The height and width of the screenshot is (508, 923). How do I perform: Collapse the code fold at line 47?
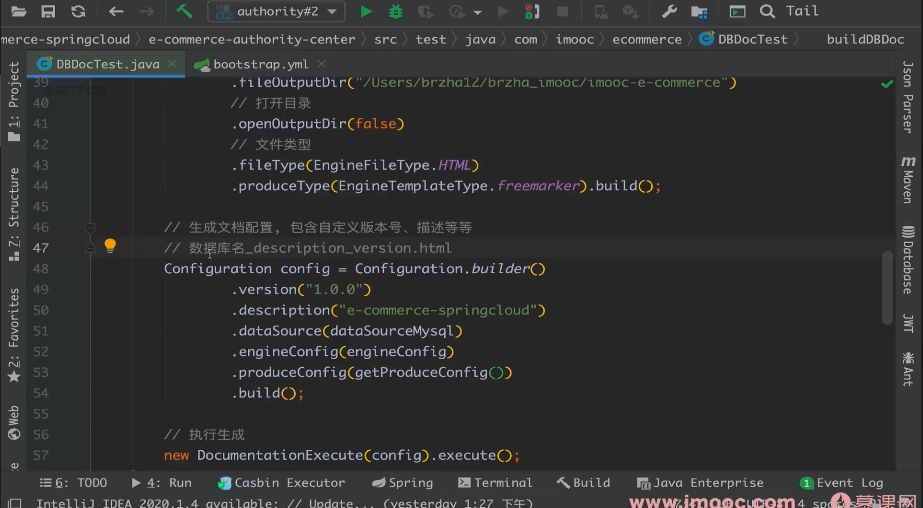(x=90, y=247)
